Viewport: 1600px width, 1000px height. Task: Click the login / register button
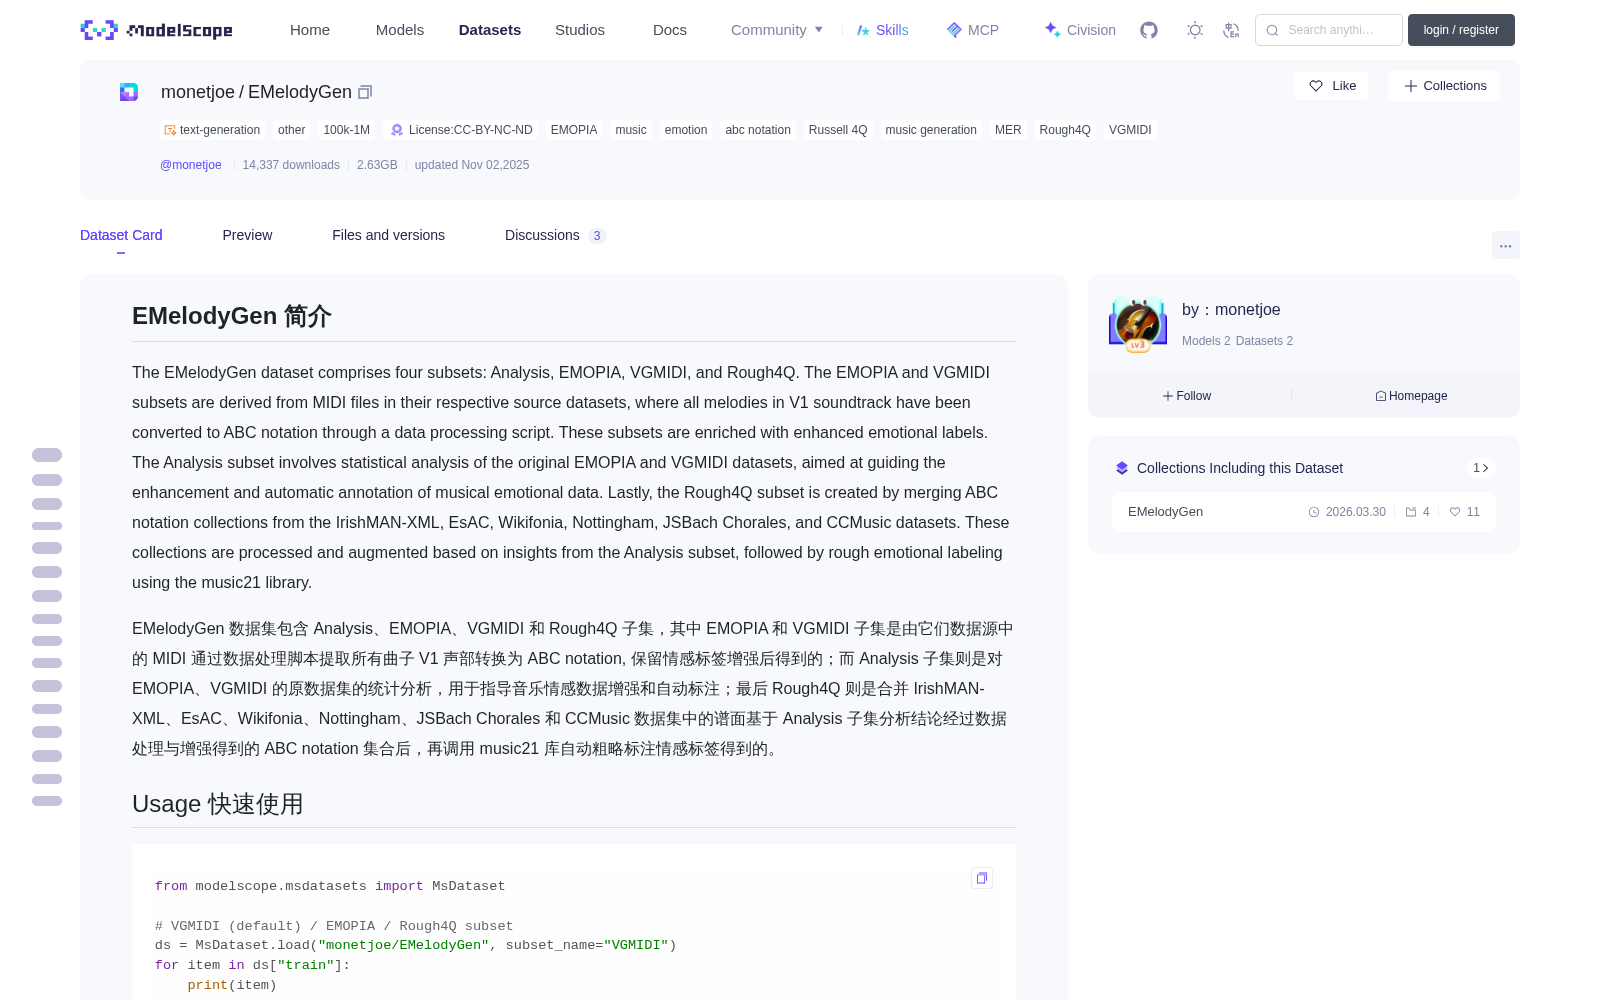[x=1461, y=30]
